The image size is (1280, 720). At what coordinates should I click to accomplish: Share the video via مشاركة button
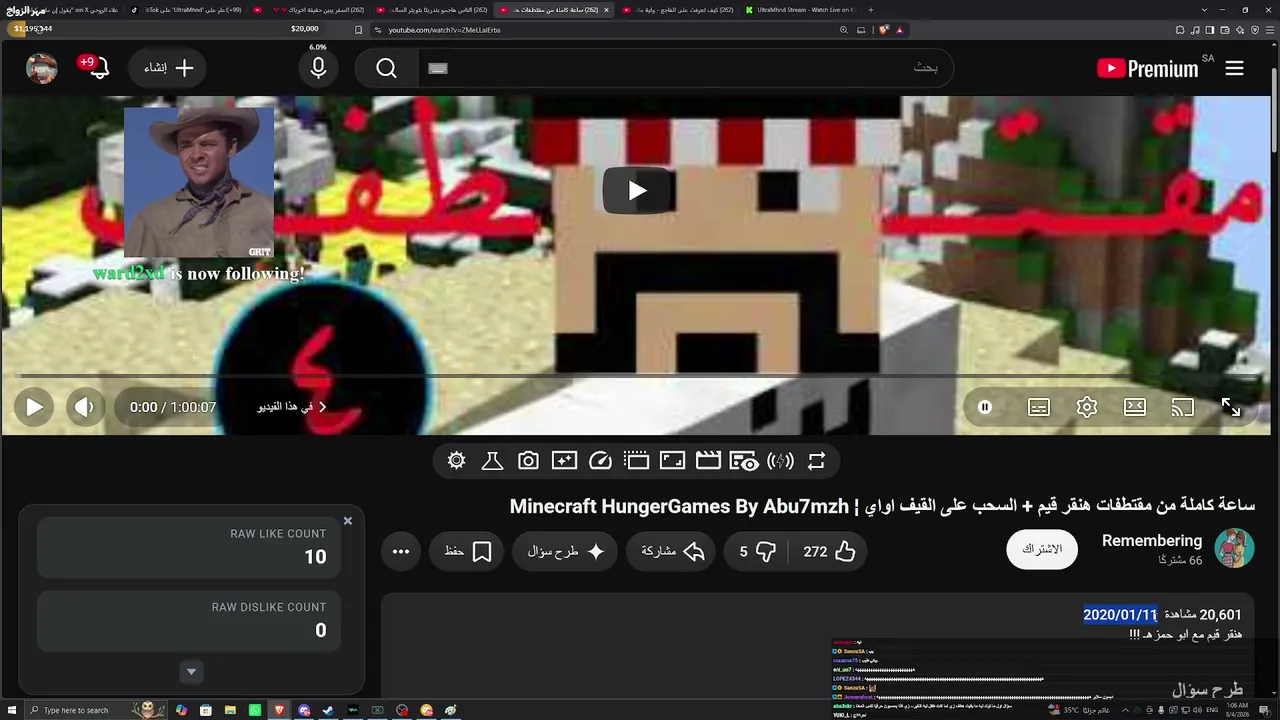pos(672,551)
